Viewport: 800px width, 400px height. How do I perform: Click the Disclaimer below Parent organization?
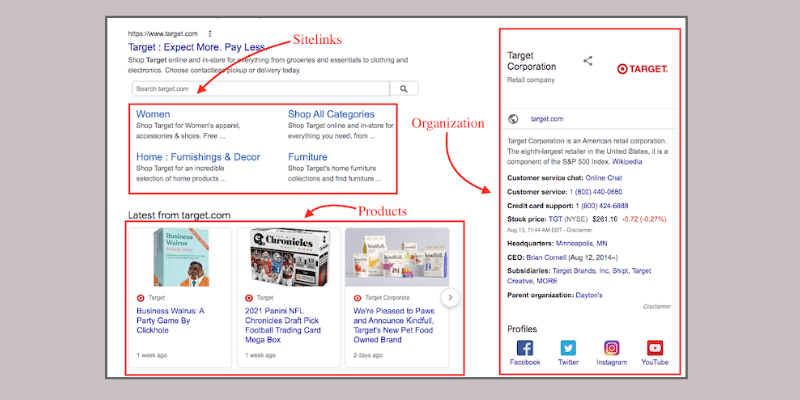click(x=657, y=307)
